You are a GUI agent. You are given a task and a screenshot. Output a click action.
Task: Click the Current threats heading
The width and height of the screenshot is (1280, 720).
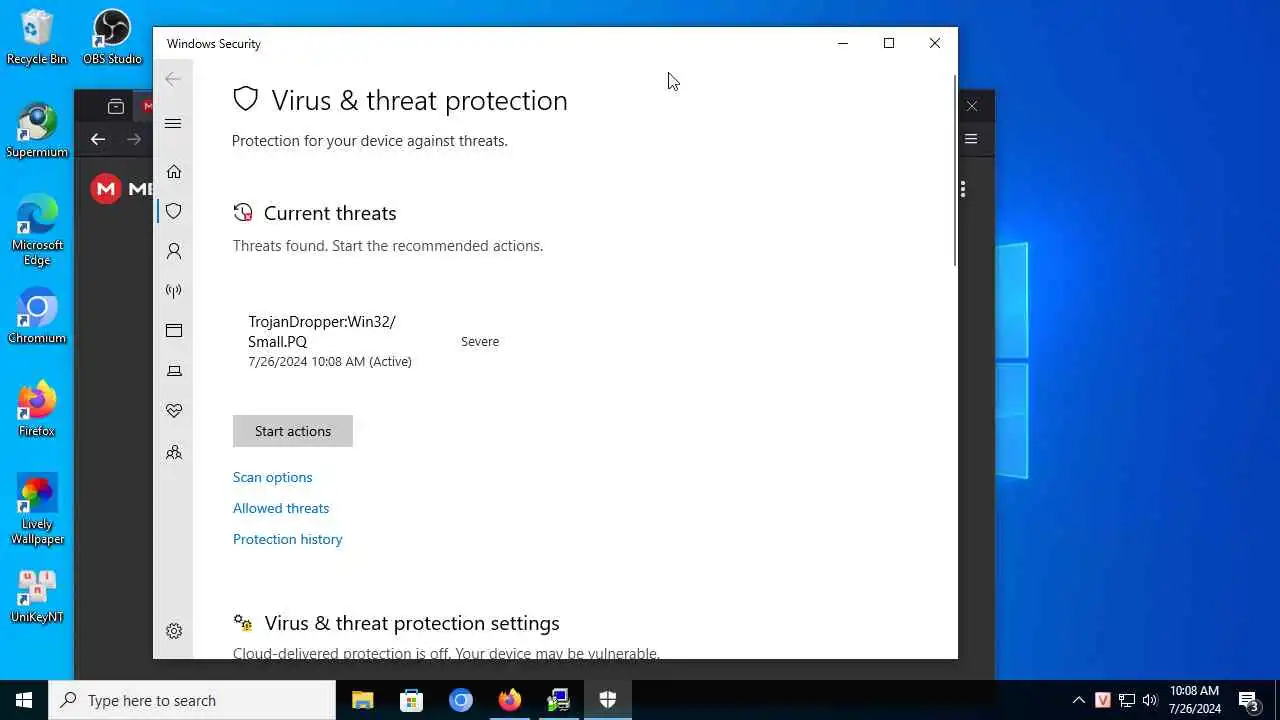point(330,213)
